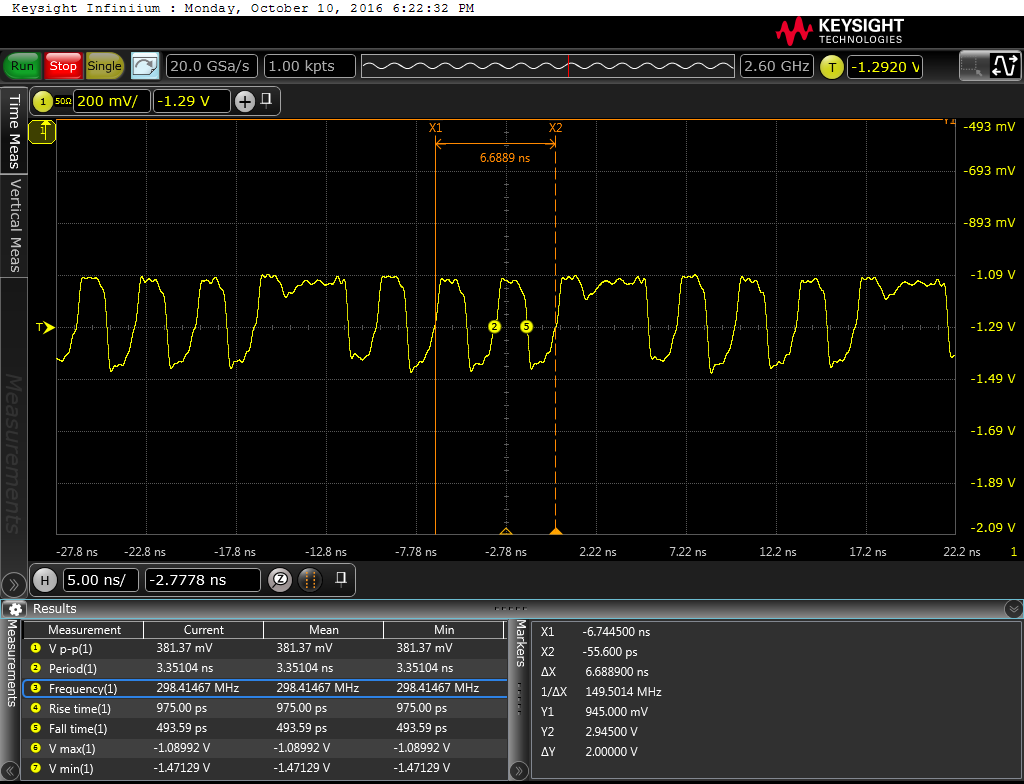
Task: Click the zoom selection box icon
Action: tap(972, 66)
